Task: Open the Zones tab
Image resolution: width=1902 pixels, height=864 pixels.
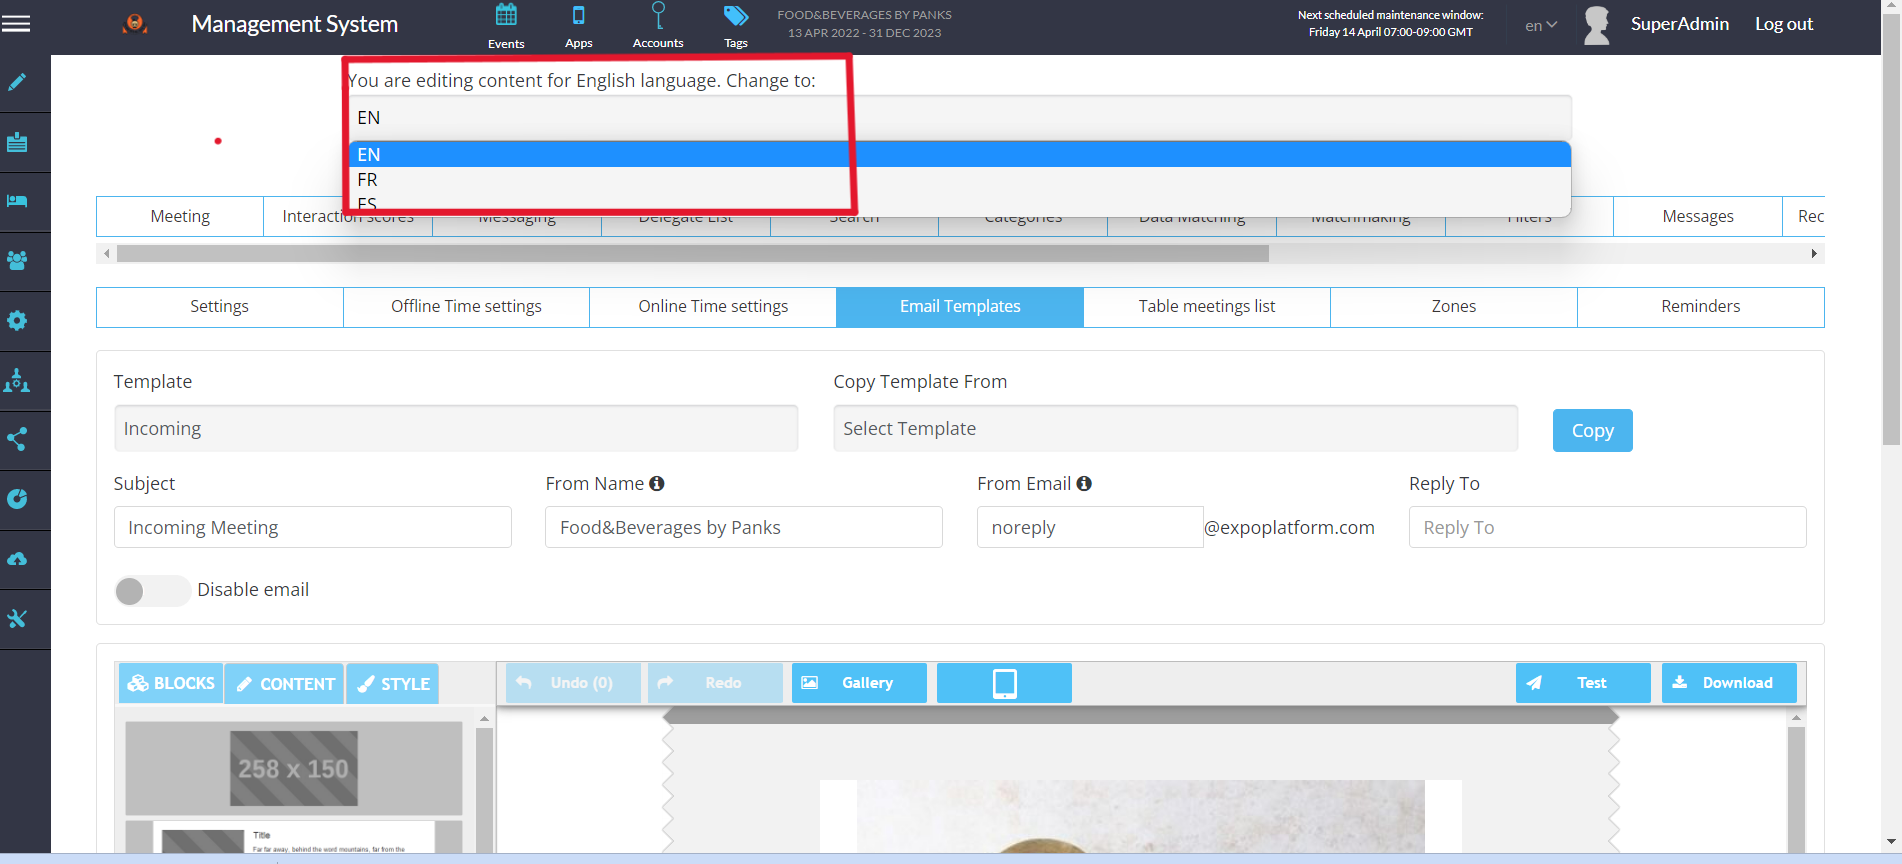Action: pyautogui.click(x=1454, y=307)
